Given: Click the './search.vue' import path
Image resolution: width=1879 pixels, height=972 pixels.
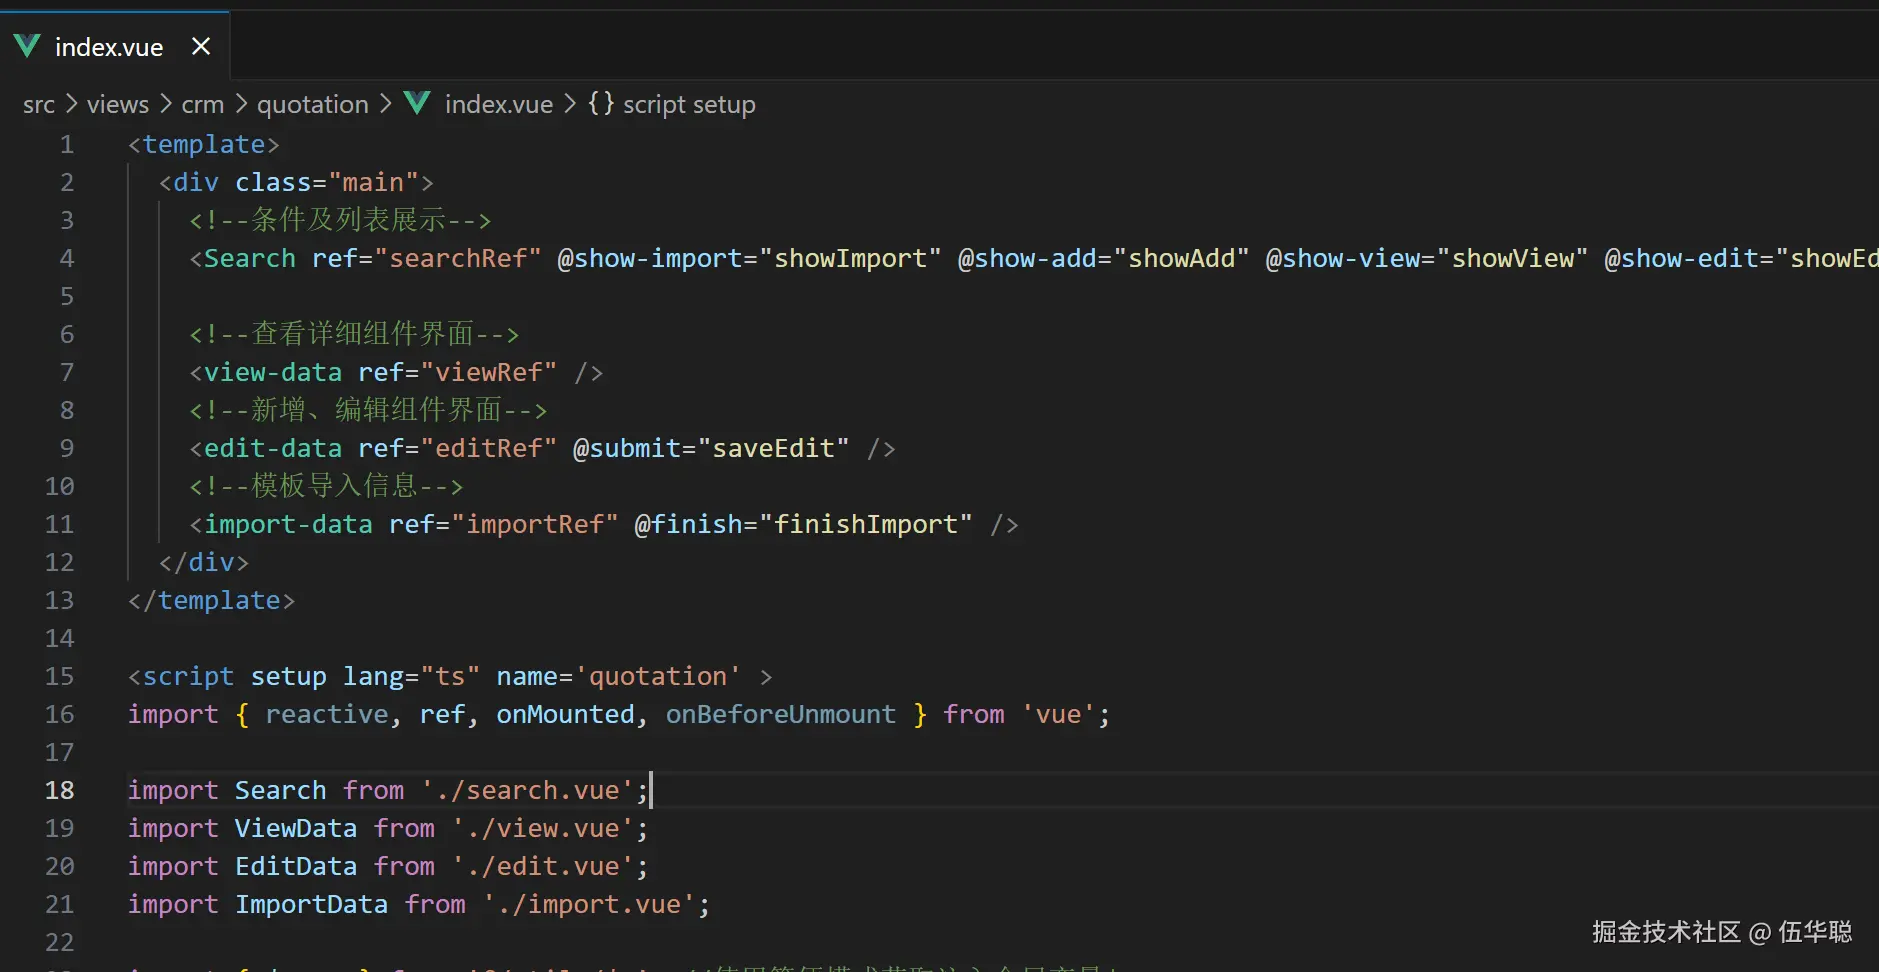Looking at the screenshot, I should coord(527,791).
